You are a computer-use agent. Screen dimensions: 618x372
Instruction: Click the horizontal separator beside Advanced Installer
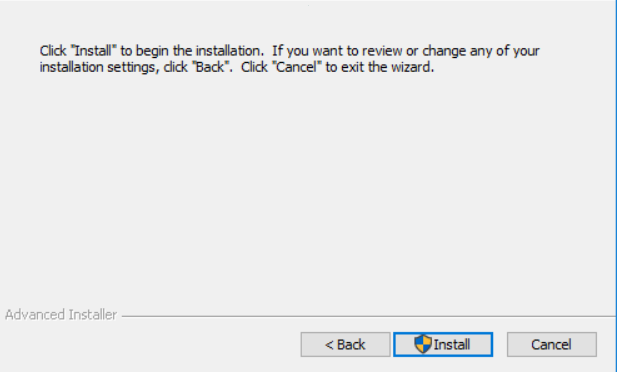[x=369, y=316]
